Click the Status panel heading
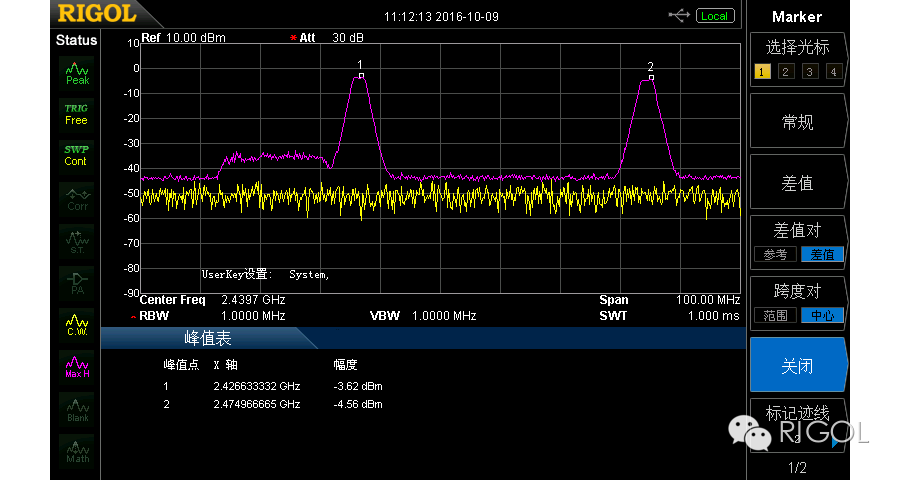The width and height of the screenshot is (900, 480). click(76, 40)
